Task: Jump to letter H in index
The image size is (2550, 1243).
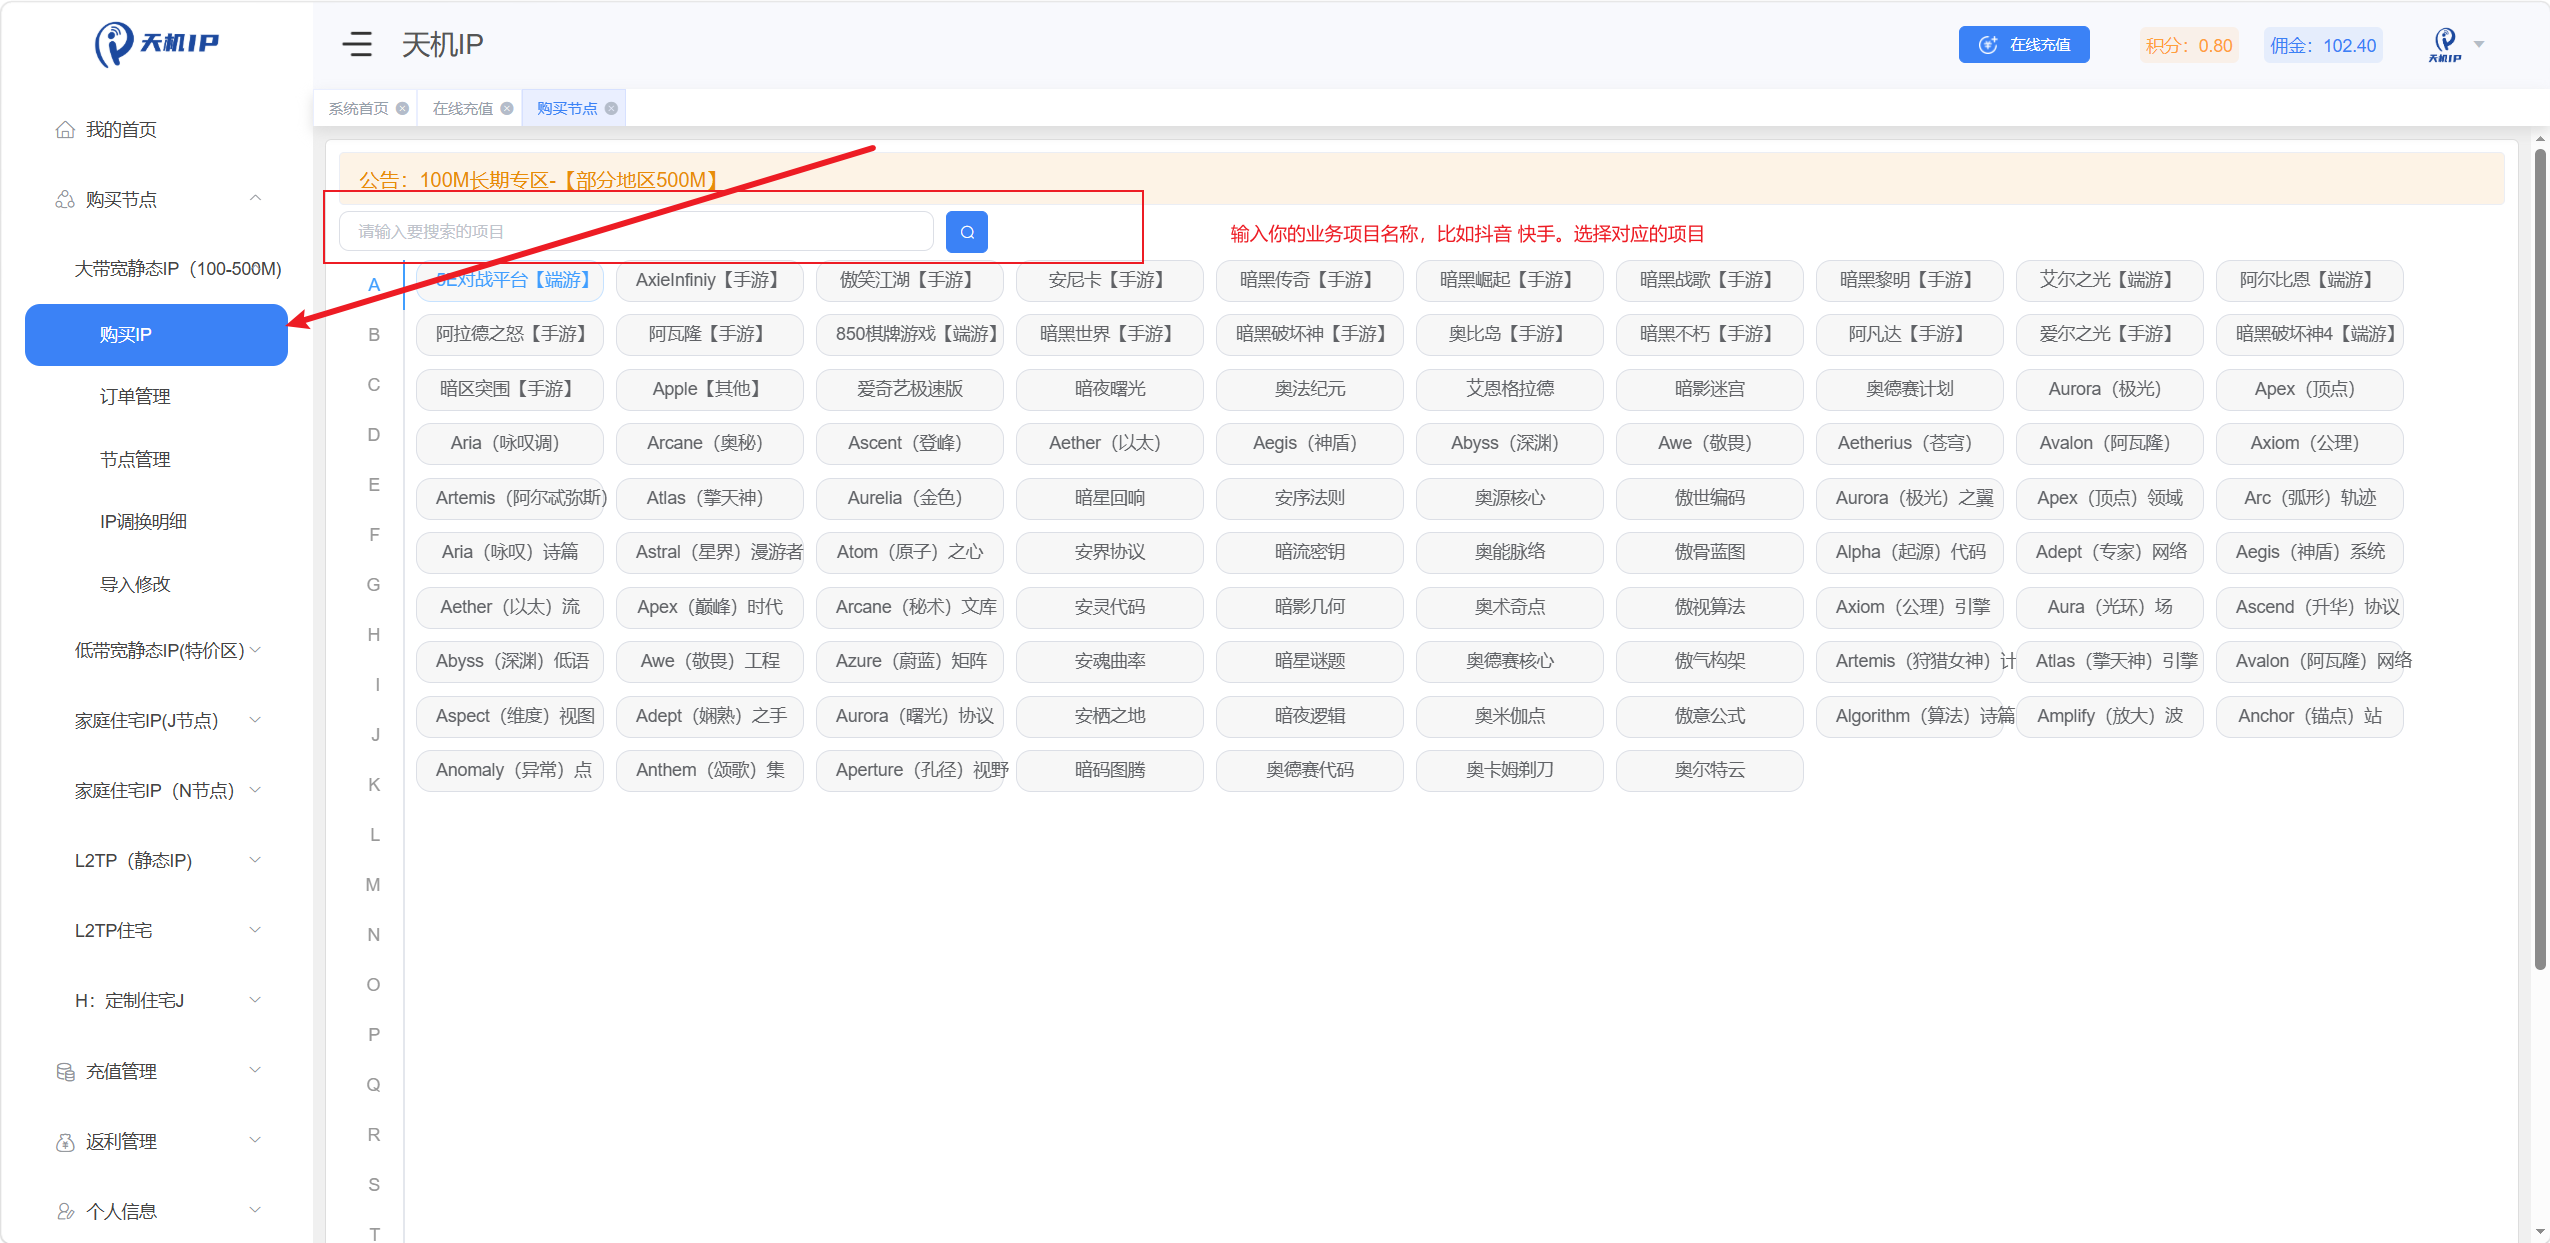Action: tap(374, 635)
